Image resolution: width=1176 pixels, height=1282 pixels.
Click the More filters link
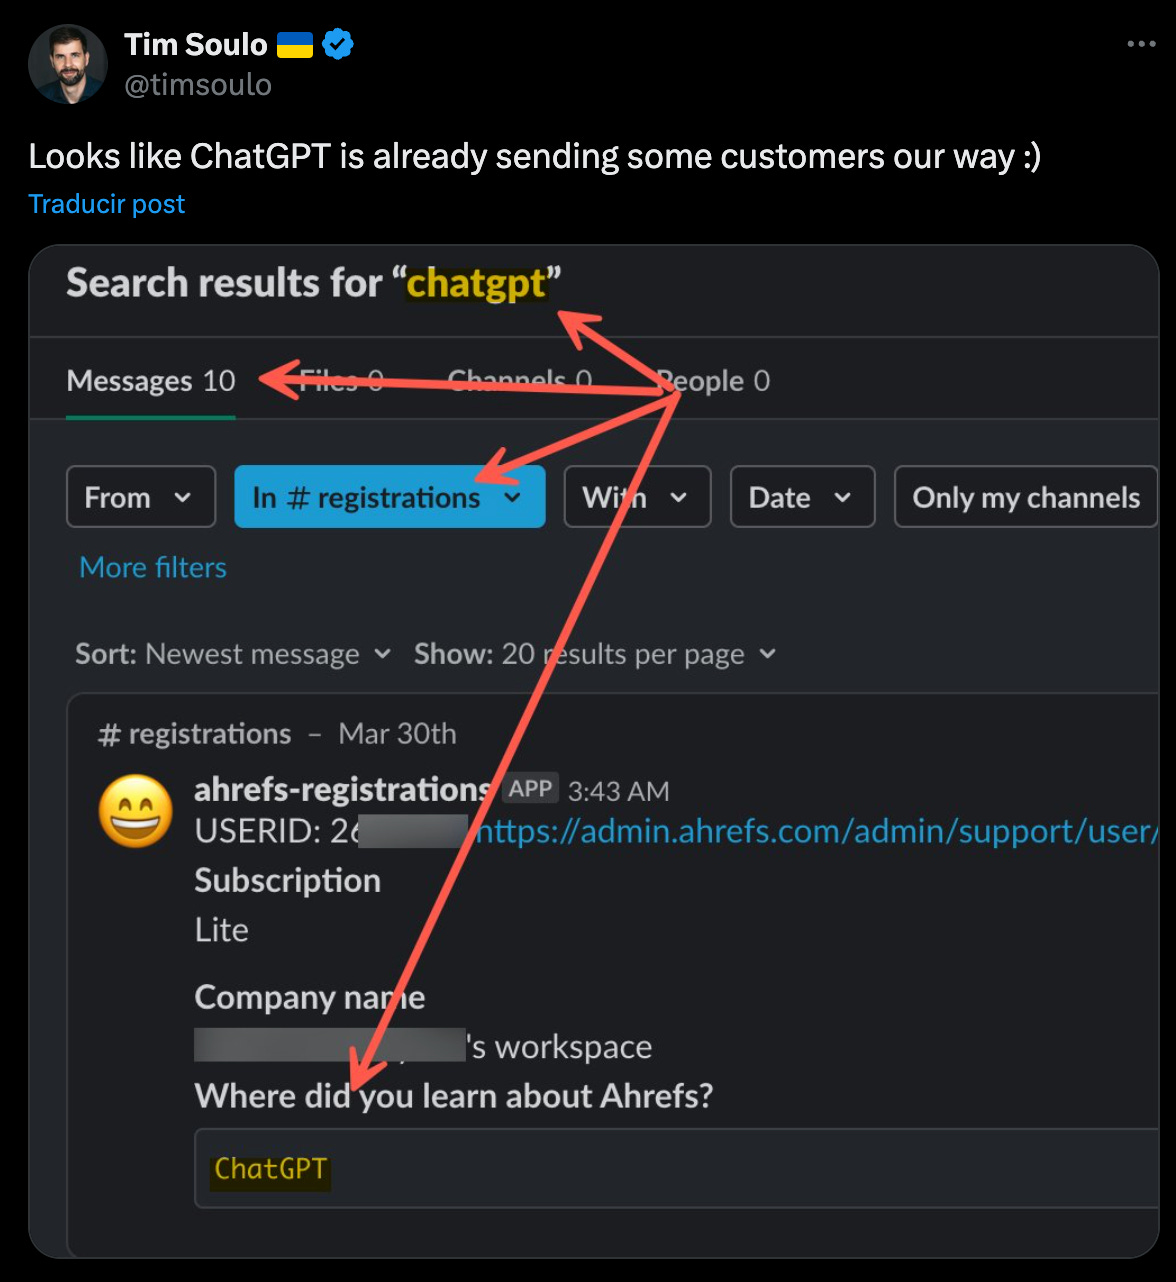click(153, 567)
